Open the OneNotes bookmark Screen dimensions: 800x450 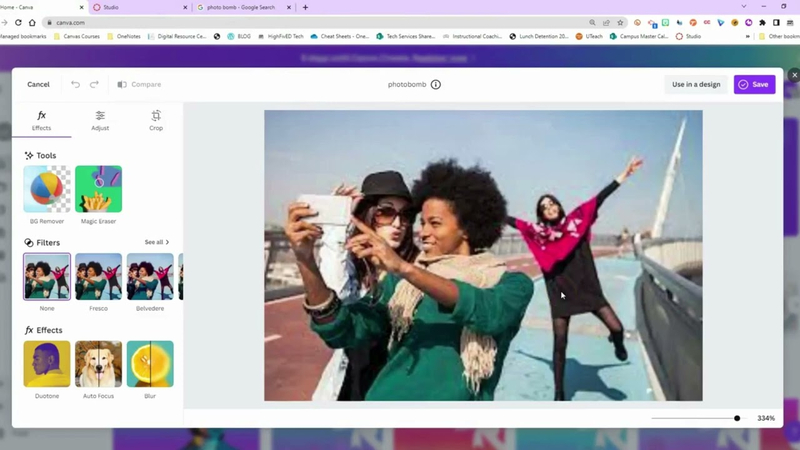point(123,37)
